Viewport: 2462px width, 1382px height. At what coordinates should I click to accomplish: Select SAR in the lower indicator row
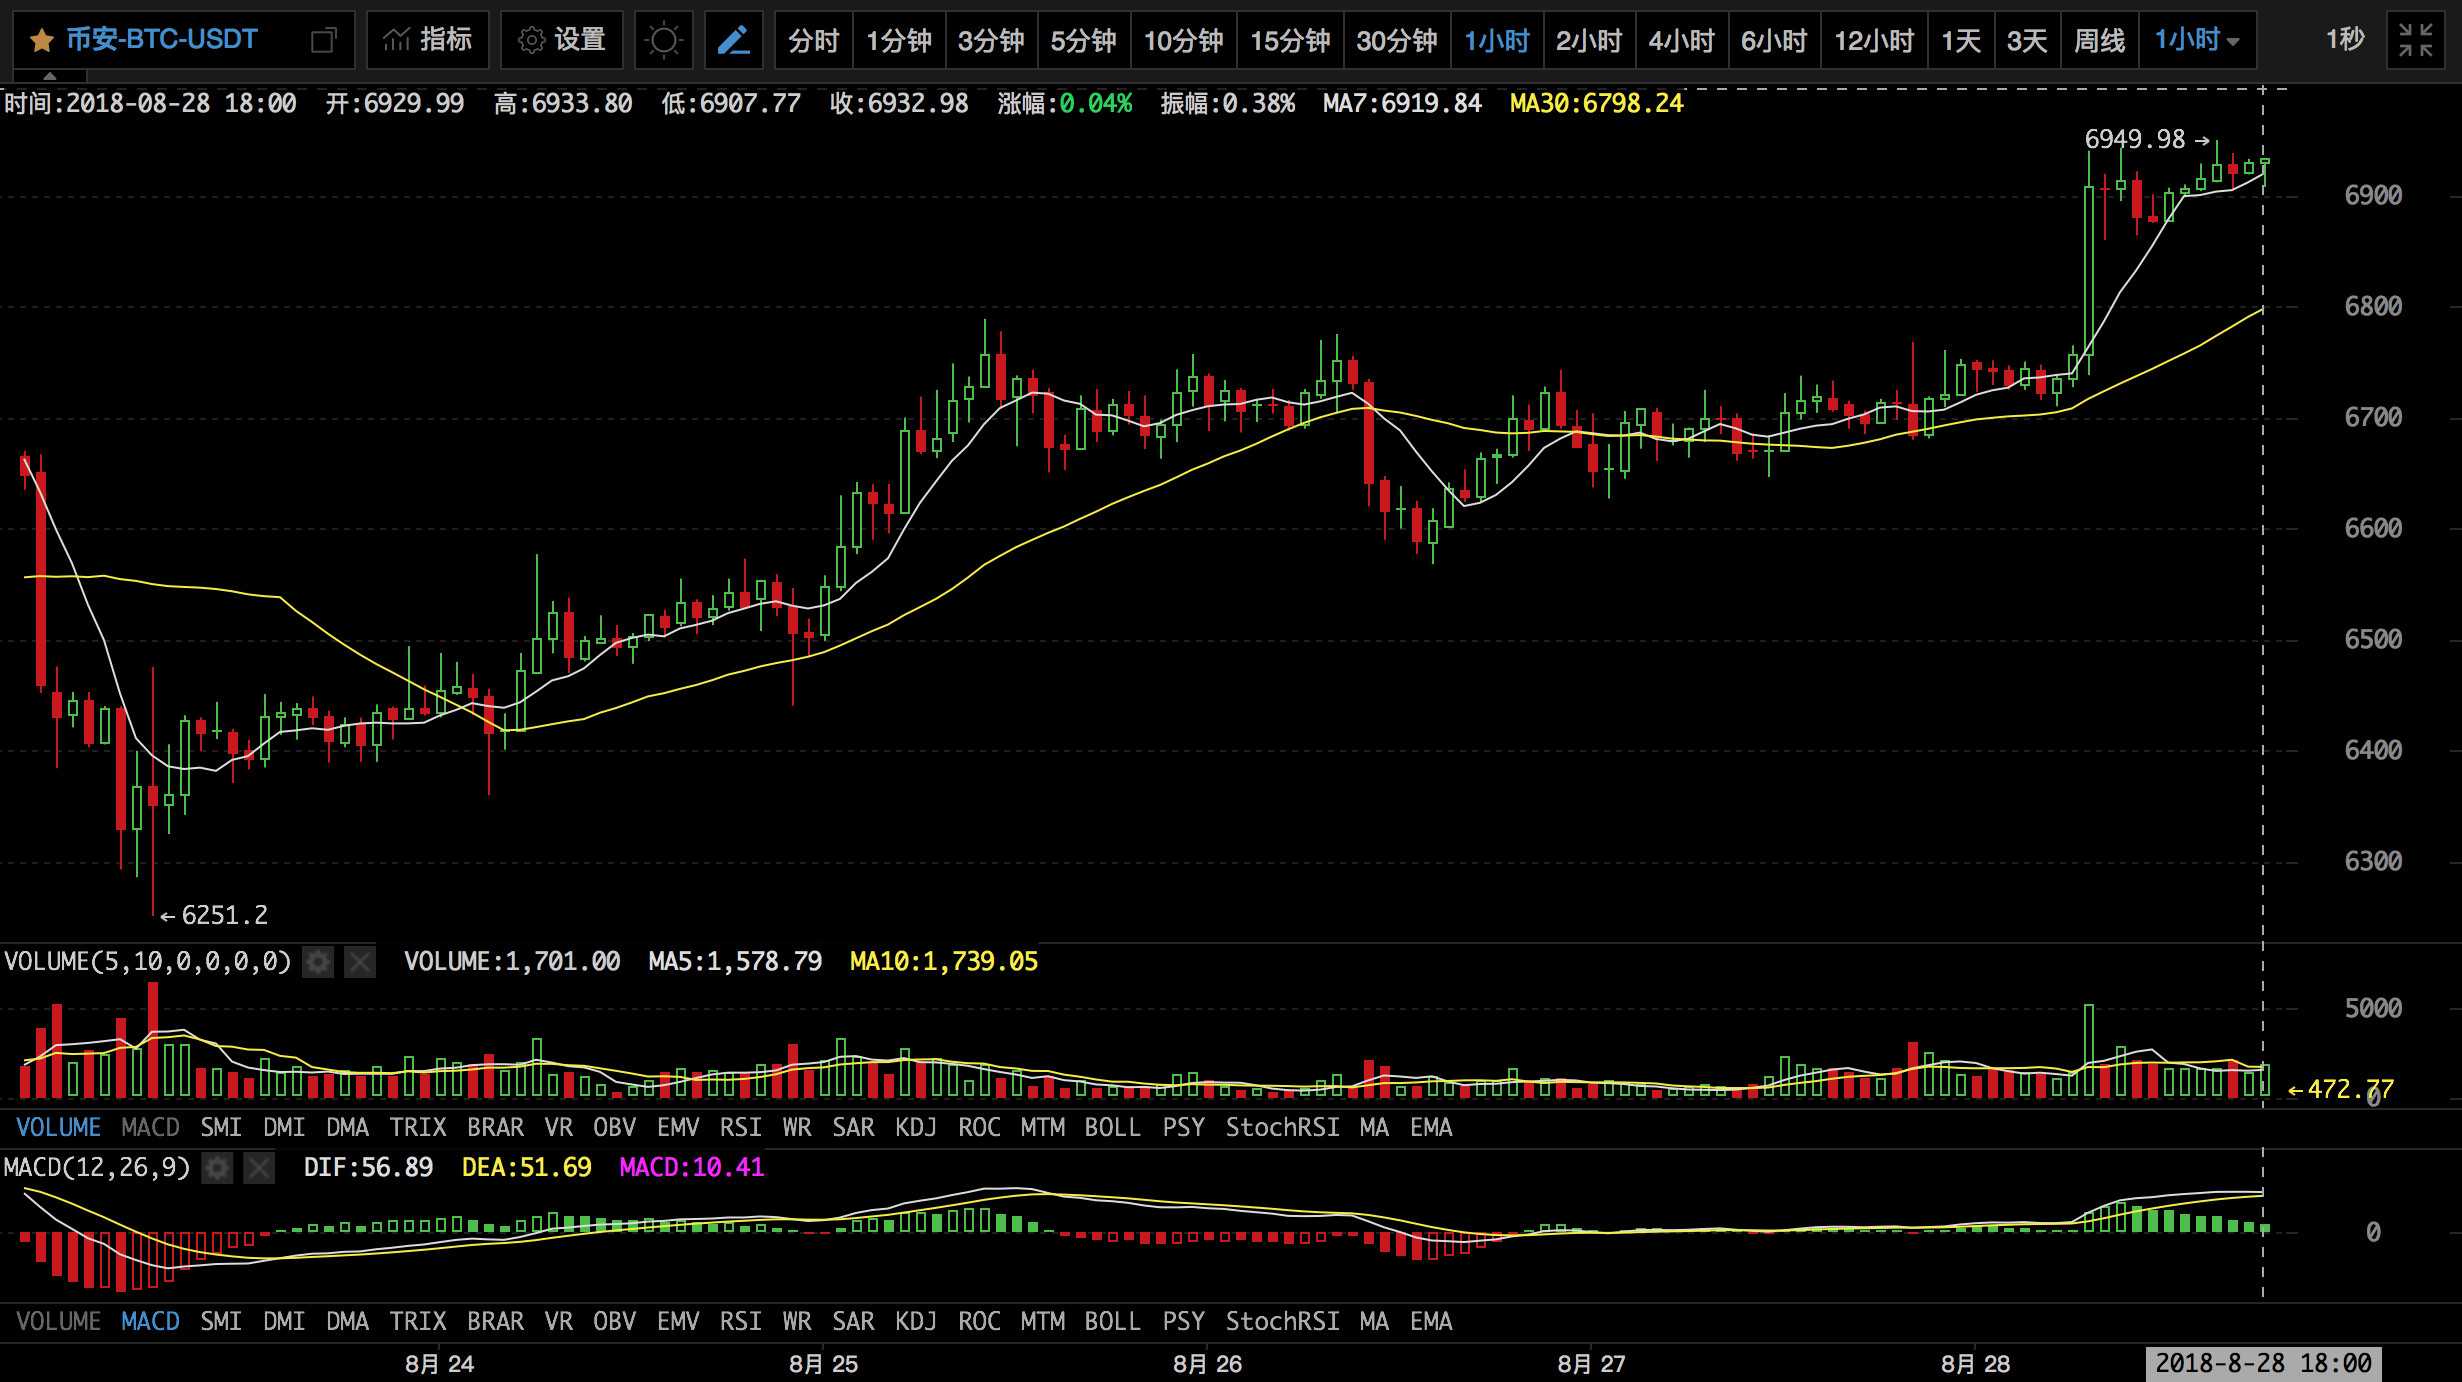[853, 1322]
